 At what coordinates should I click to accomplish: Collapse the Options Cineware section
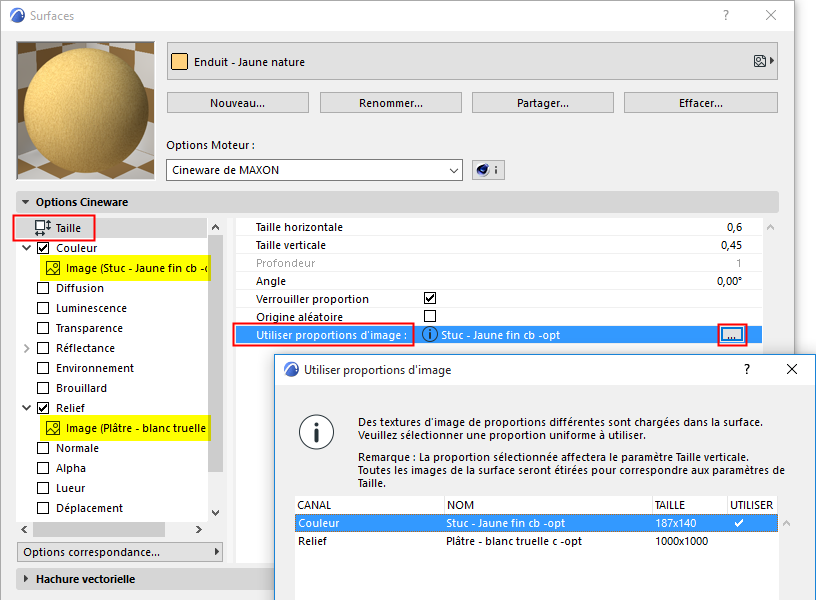pyautogui.click(x=26, y=202)
